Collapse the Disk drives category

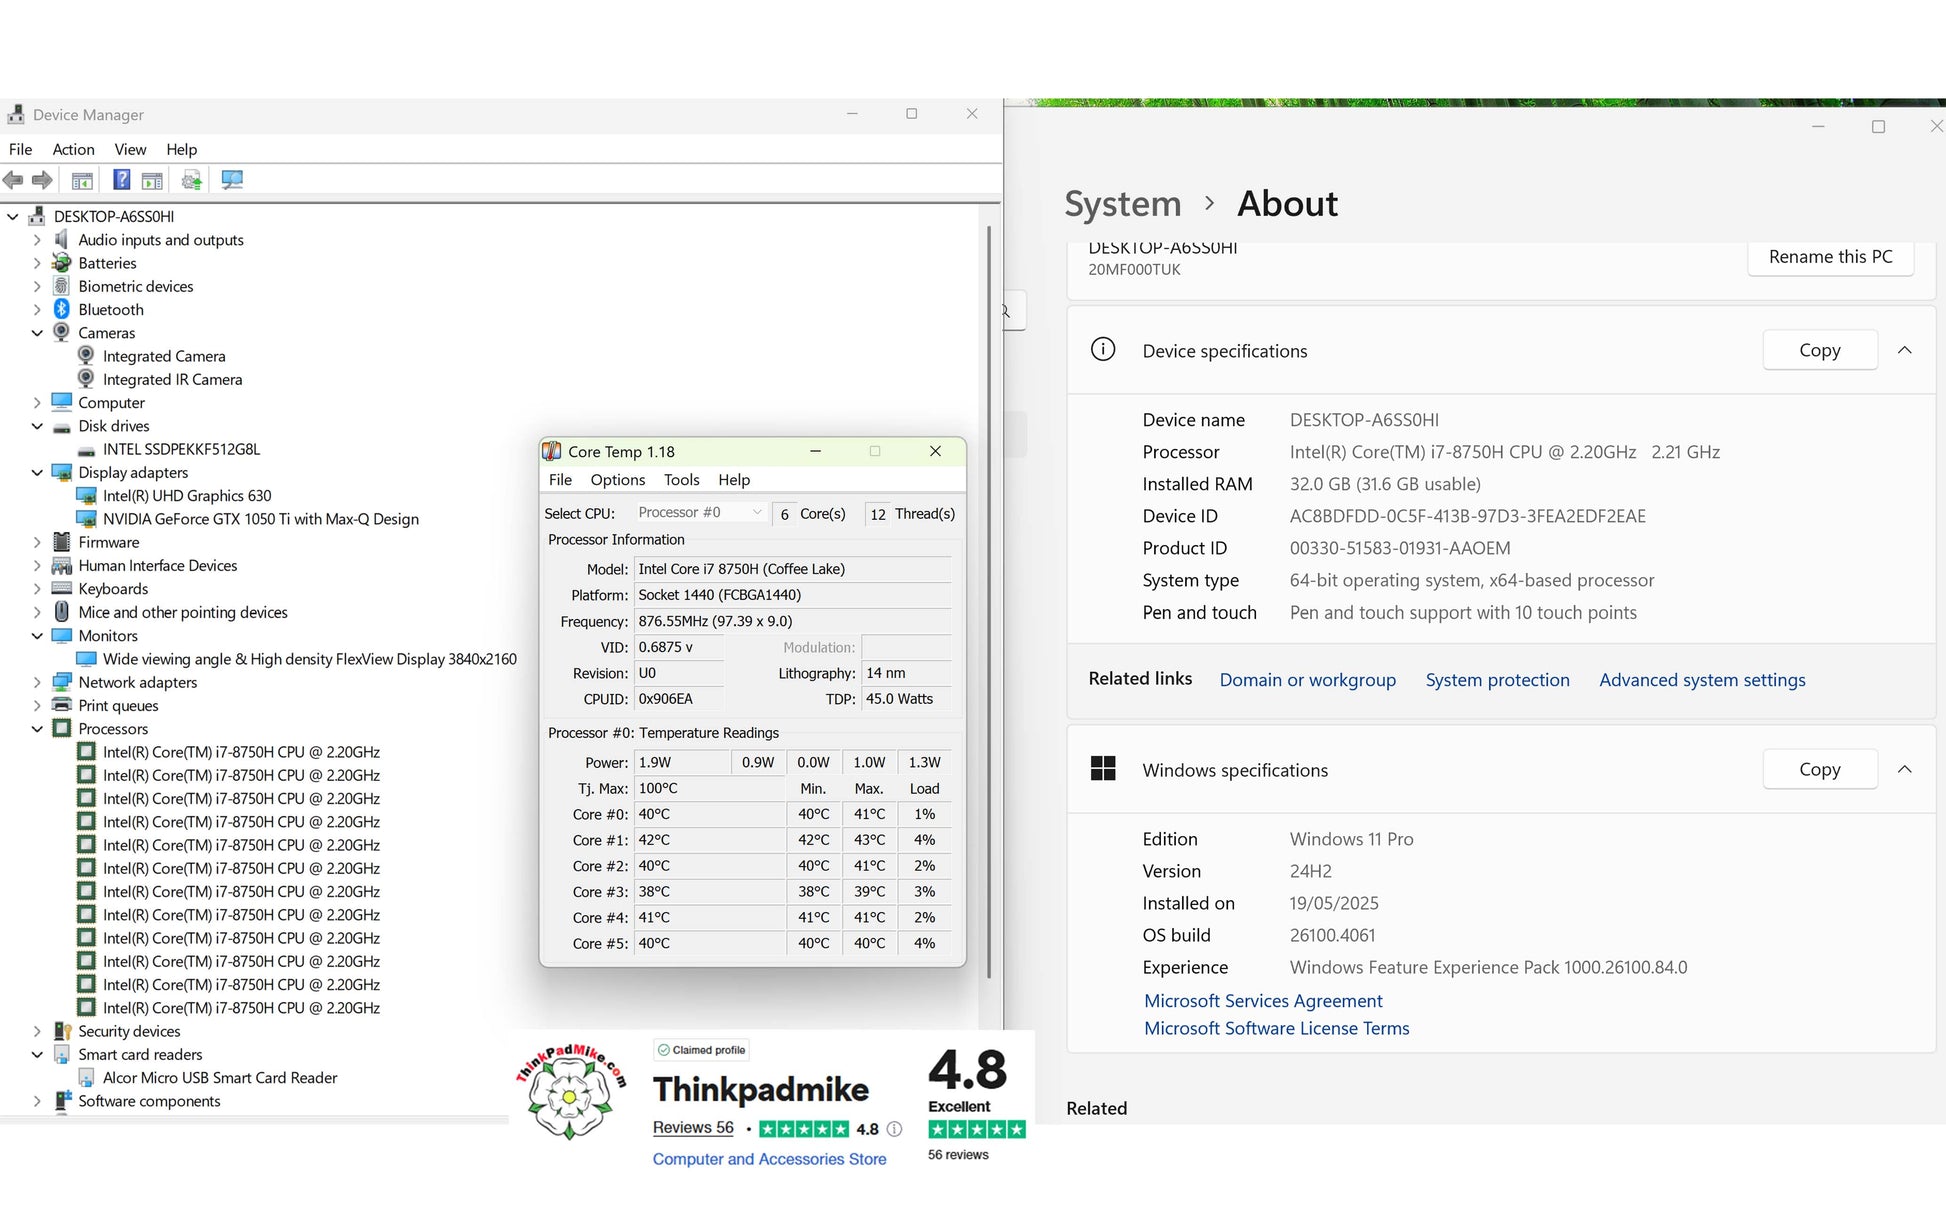click(x=37, y=426)
